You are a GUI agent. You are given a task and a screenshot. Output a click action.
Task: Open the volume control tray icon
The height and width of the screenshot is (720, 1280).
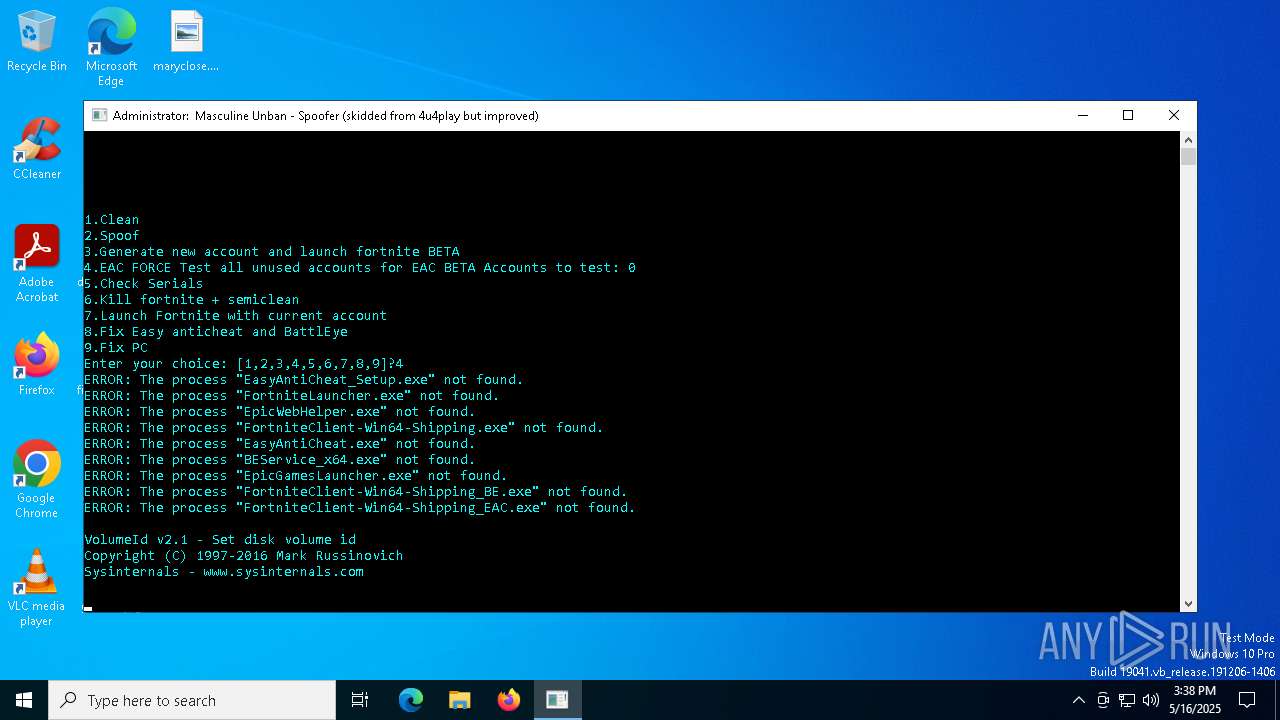click(x=1151, y=700)
